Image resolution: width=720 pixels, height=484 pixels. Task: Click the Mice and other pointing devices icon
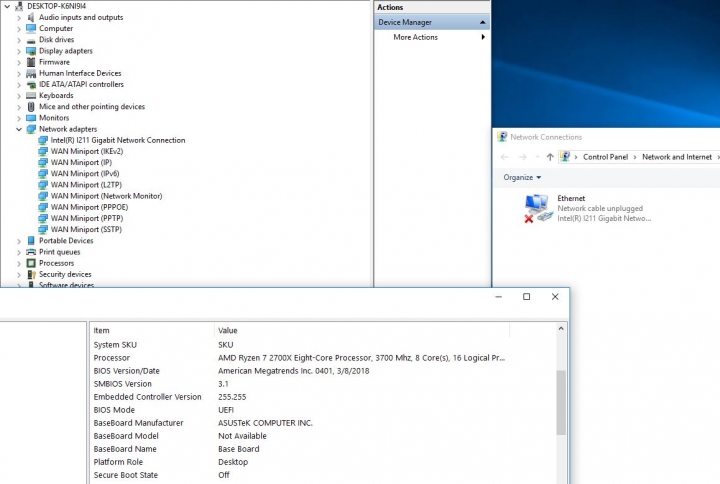31,107
